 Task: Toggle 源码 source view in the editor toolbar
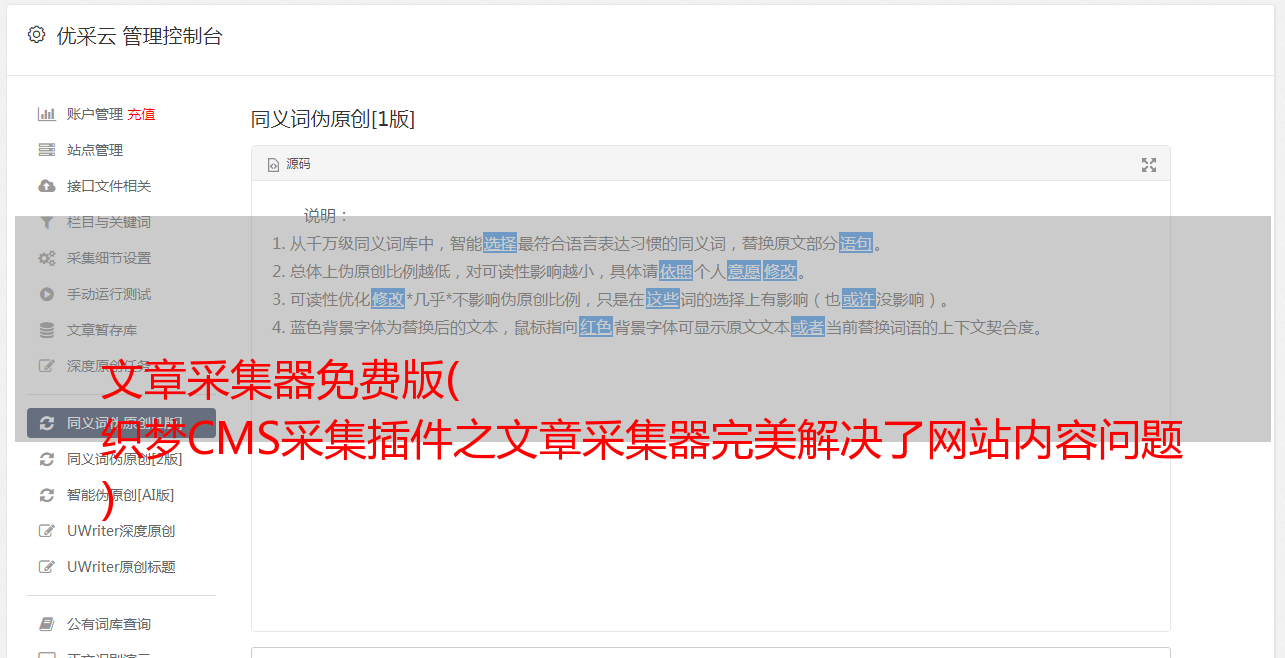(x=290, y=164)
